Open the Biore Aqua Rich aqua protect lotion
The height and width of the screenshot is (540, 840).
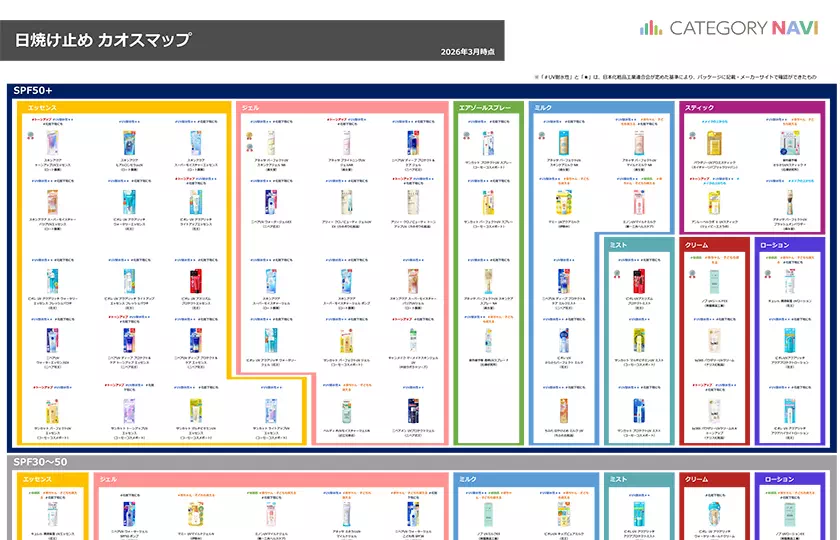(790, 340)
